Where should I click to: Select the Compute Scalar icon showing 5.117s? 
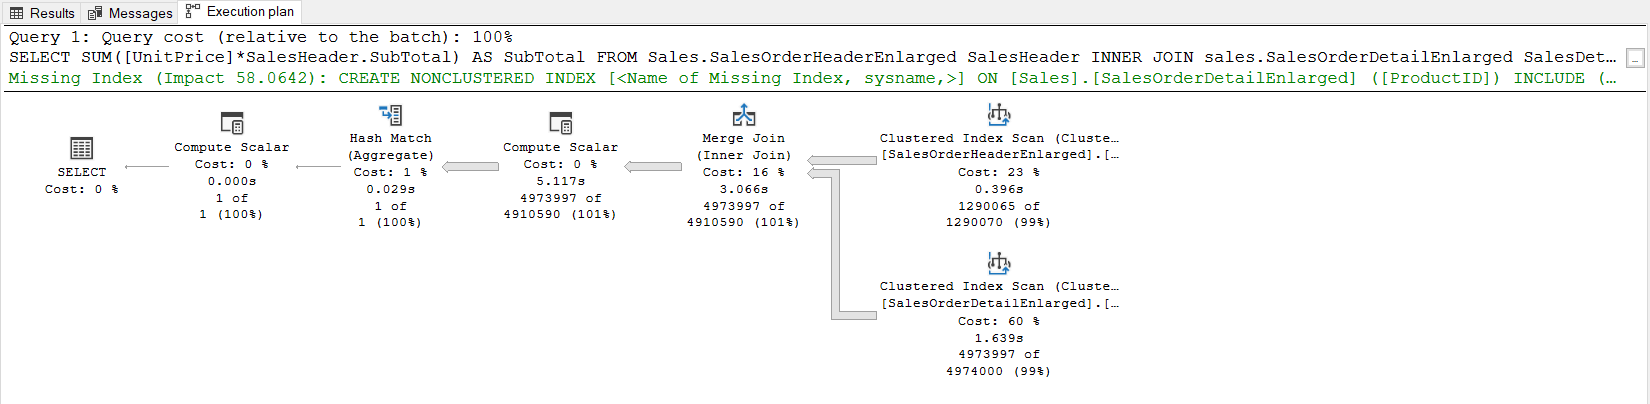[x=560, y=124]
